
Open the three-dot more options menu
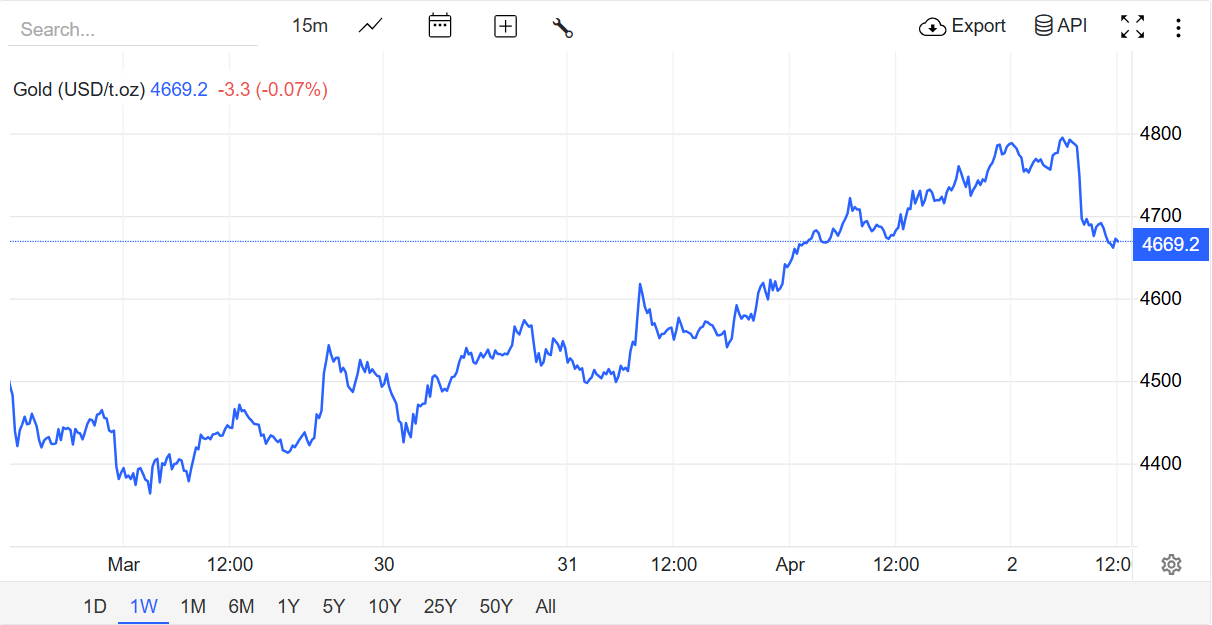click(x=1178, y=28)
